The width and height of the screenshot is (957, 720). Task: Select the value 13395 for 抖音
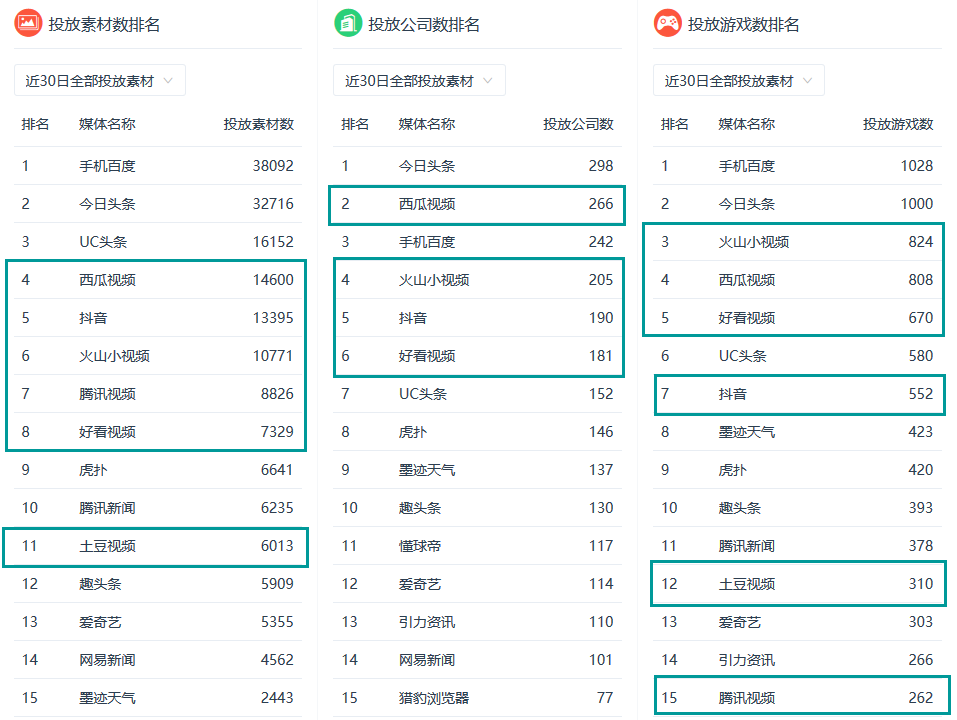(x=273, y=318)
